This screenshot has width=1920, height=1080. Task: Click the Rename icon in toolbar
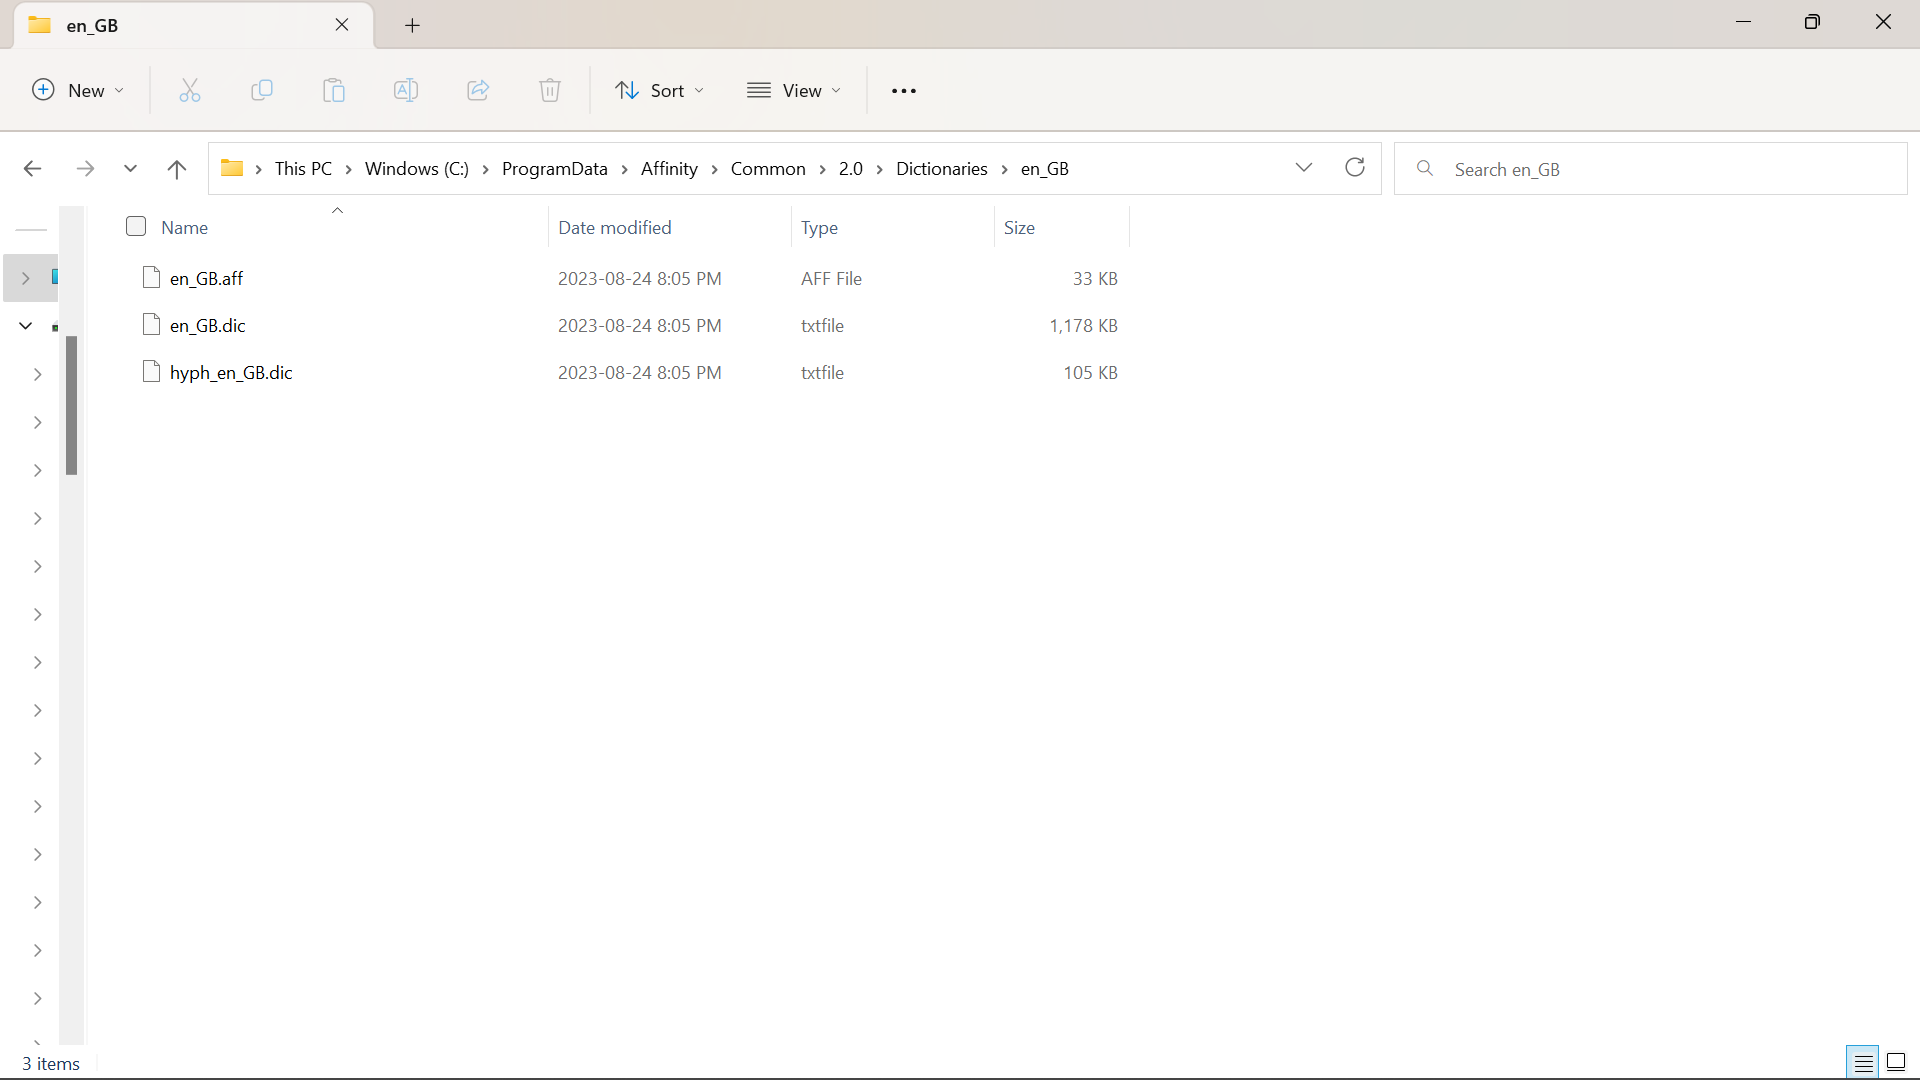click(406, 91)
